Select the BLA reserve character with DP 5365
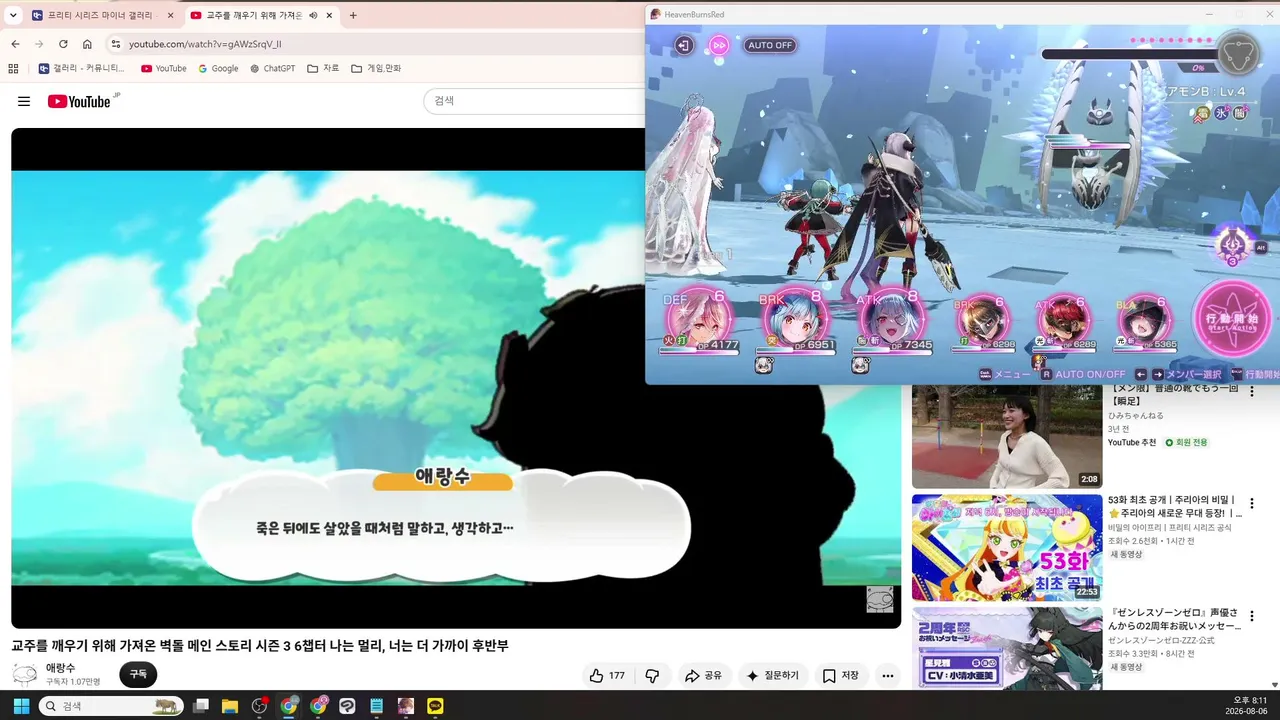Screen dimensions: 1280x720 point(1144,322)
